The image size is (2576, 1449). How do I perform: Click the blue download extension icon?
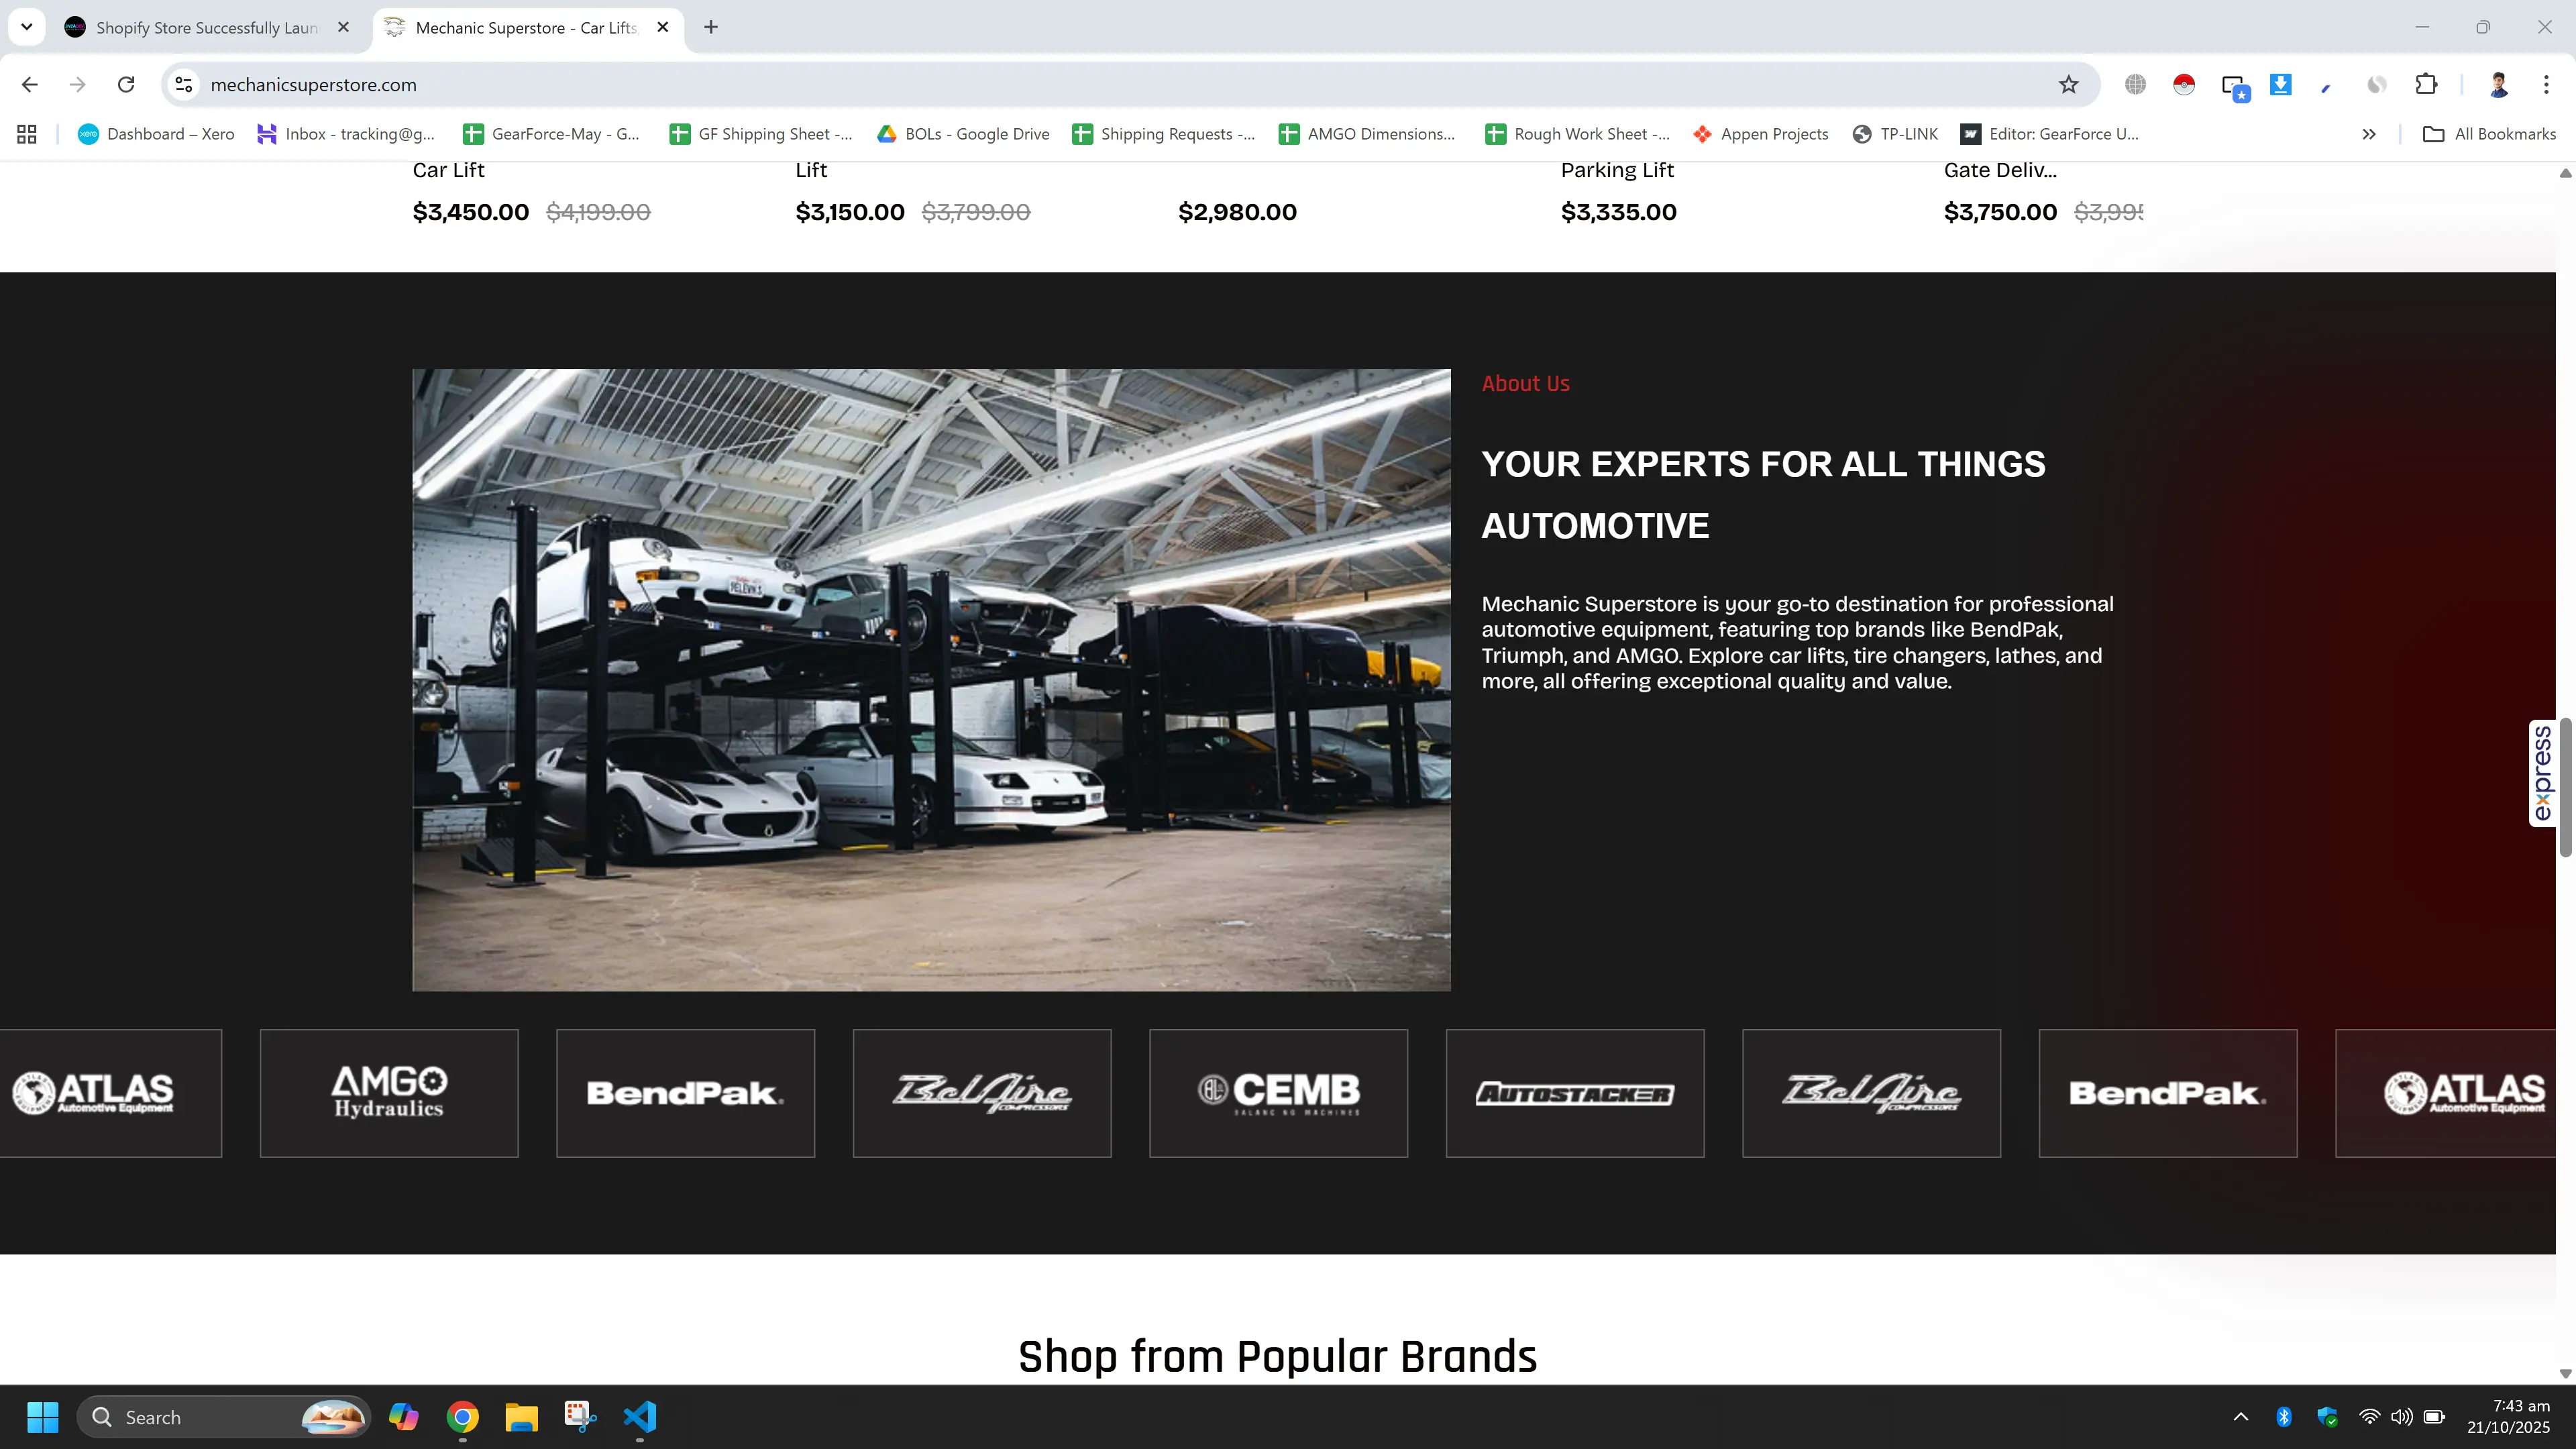[2280, 85]
